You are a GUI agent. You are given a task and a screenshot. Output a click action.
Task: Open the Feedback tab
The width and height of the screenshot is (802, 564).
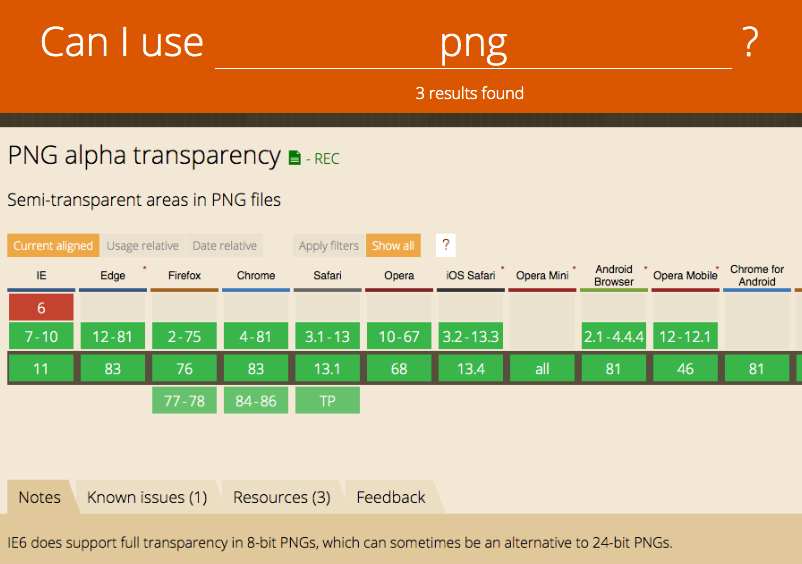coord(391,497)
